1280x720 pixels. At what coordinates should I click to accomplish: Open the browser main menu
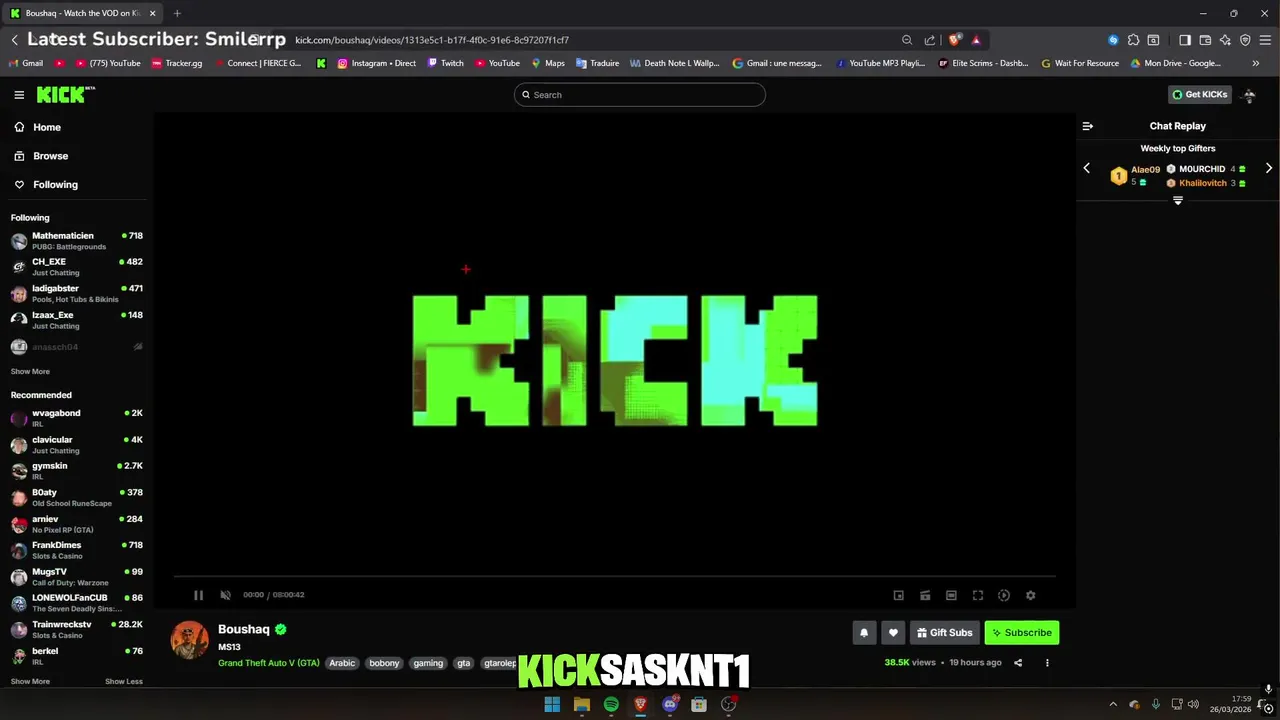tap(1265, 40)
